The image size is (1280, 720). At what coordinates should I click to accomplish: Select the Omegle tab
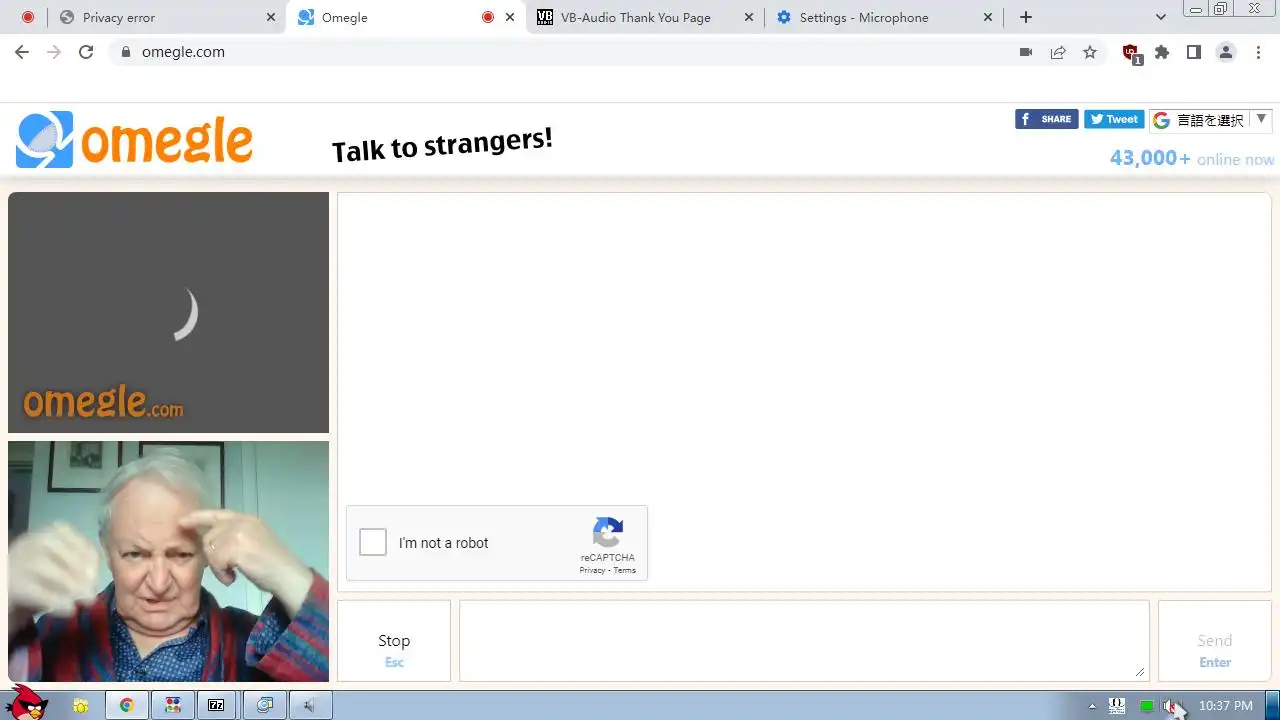(x=405, y=17)
